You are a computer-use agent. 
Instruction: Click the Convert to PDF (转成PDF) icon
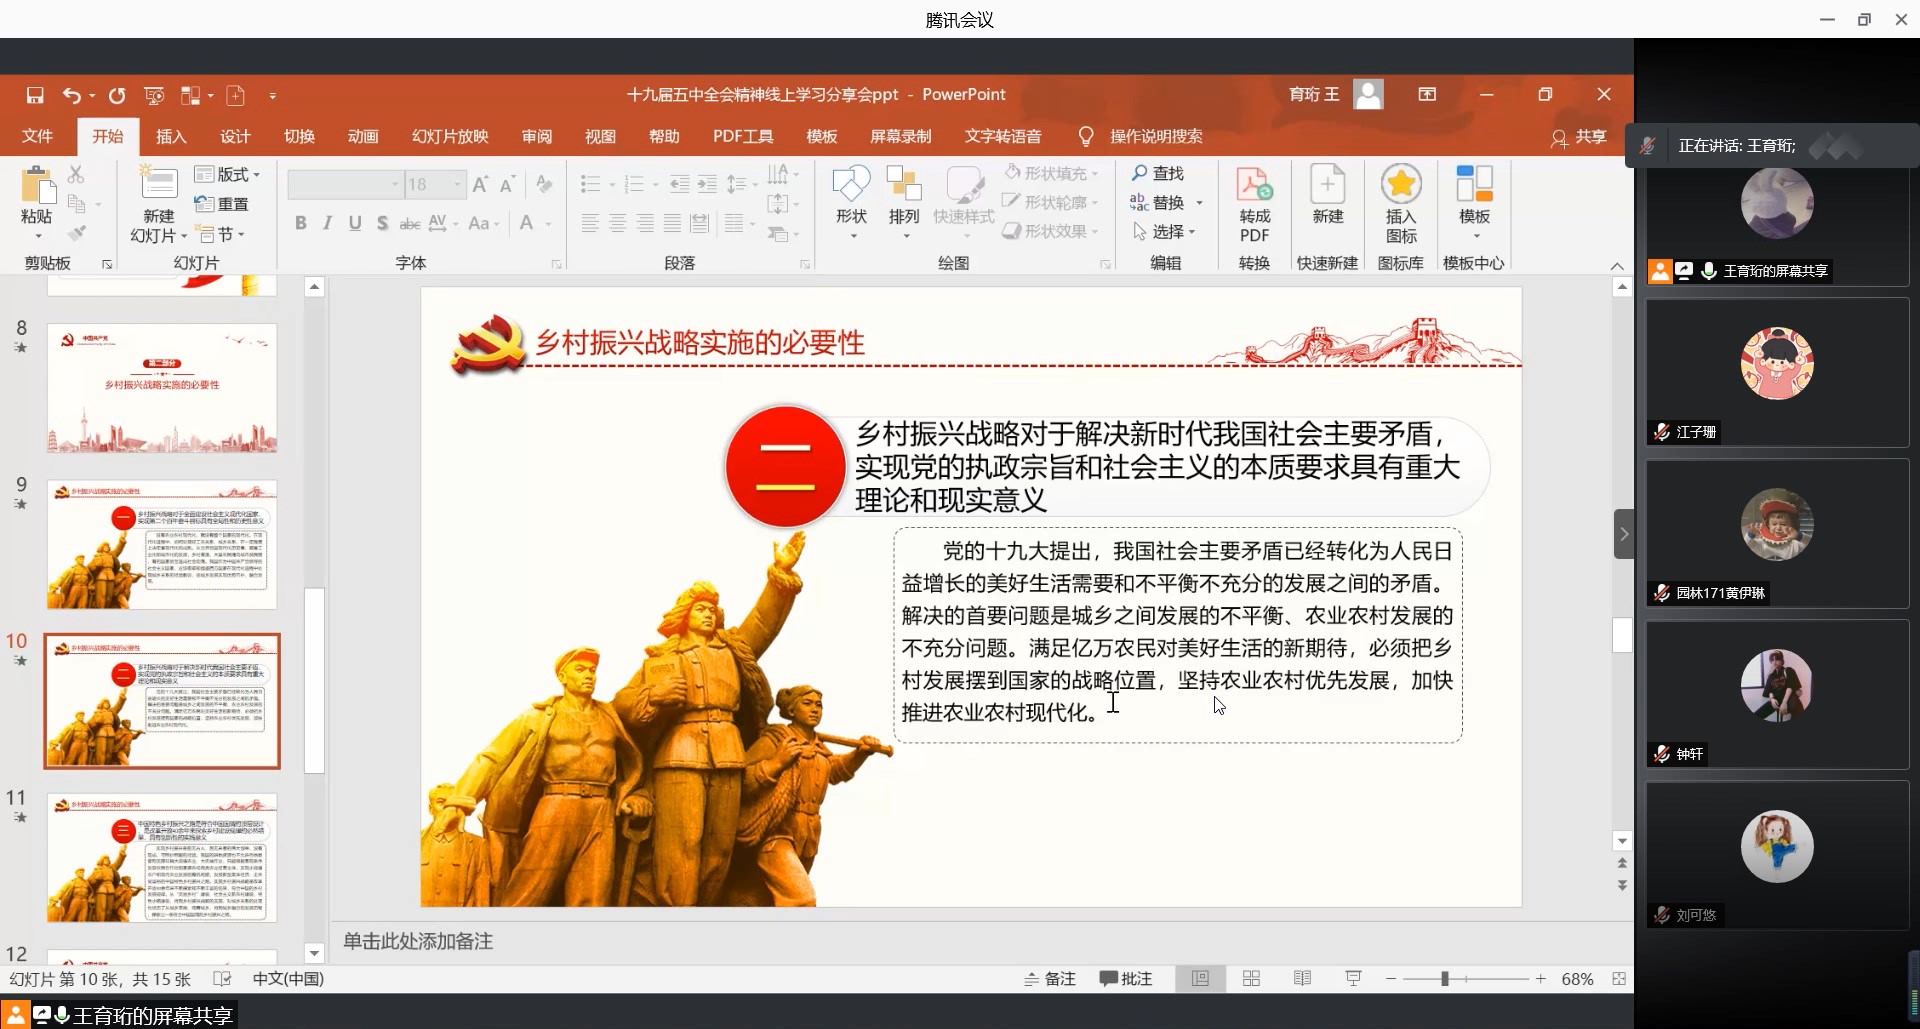[x=1254, y=203]
